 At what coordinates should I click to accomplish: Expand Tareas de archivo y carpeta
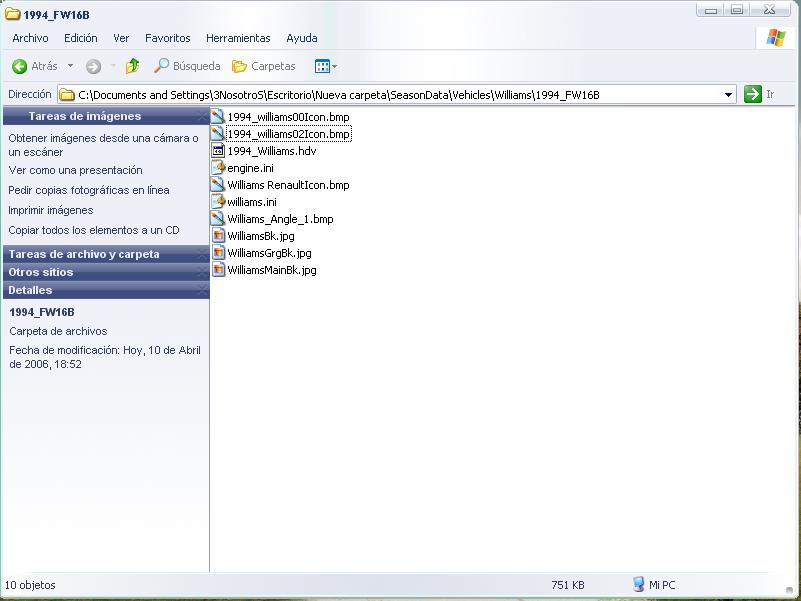(x=201, y=255)
